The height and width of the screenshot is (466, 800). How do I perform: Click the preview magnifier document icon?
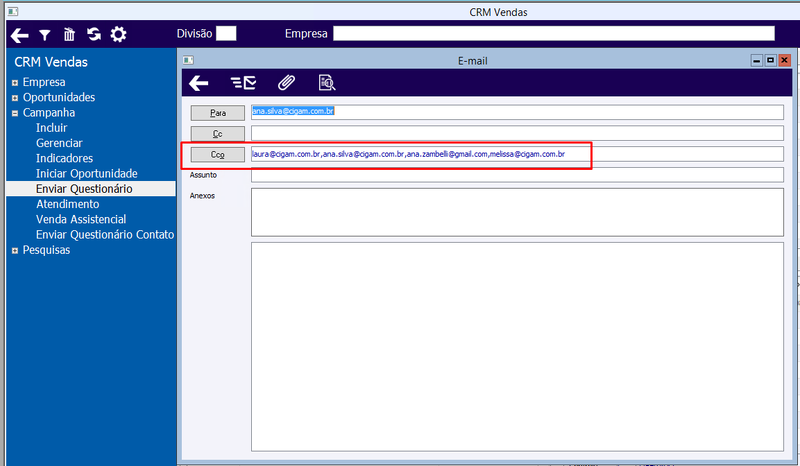click(327, 82)
